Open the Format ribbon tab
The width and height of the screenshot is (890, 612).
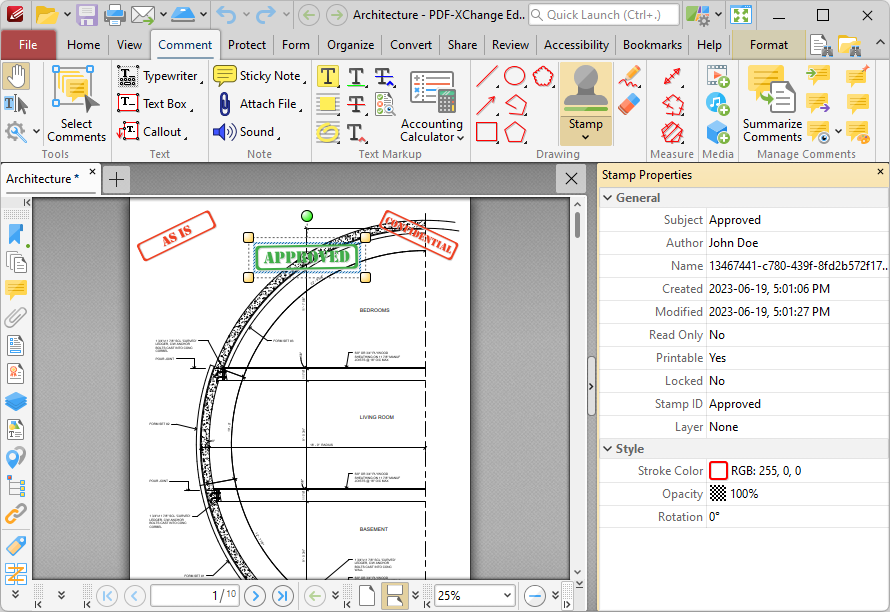coord(769,45)
